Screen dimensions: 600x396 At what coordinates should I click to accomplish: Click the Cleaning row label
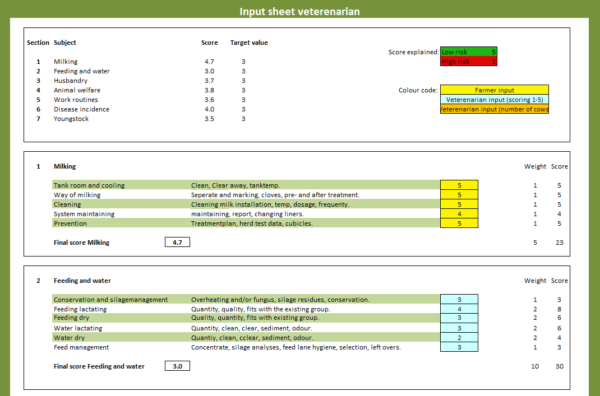(67, 204)
